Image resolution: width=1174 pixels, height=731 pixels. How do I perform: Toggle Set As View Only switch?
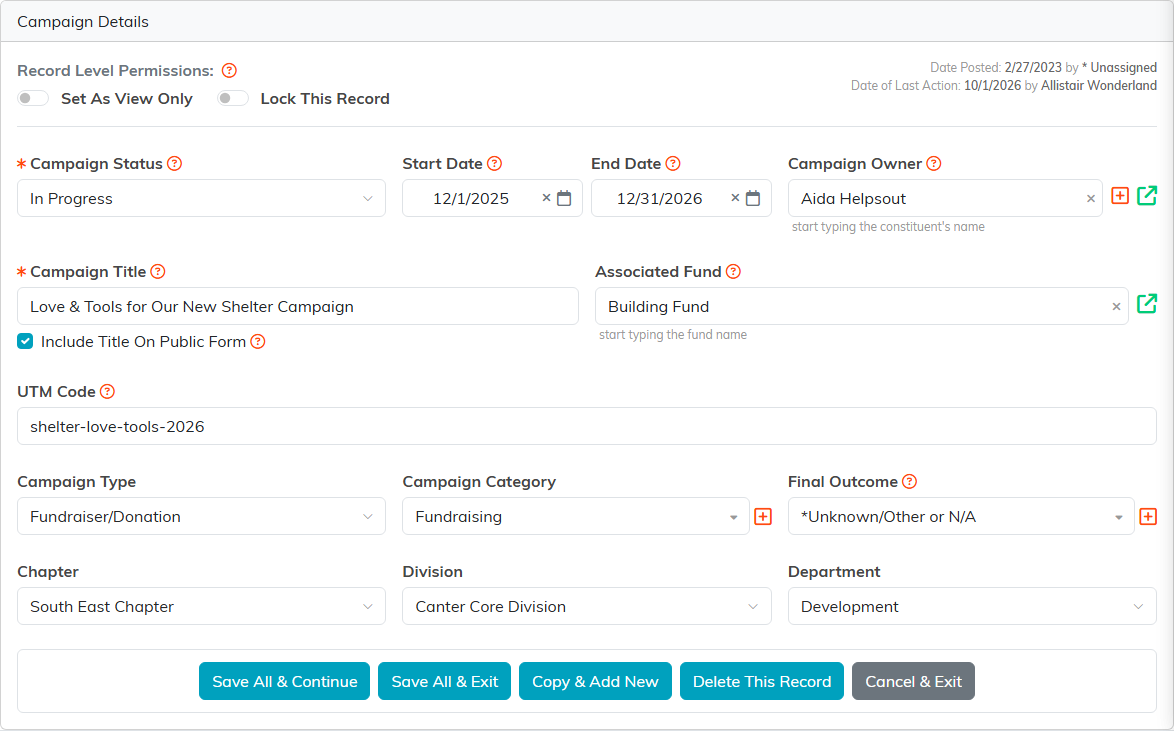(x=33, y=98)
